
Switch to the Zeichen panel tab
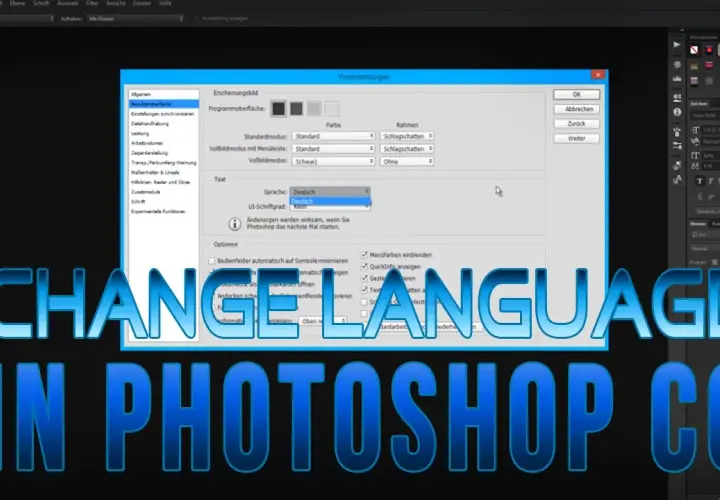click(698, 104)
